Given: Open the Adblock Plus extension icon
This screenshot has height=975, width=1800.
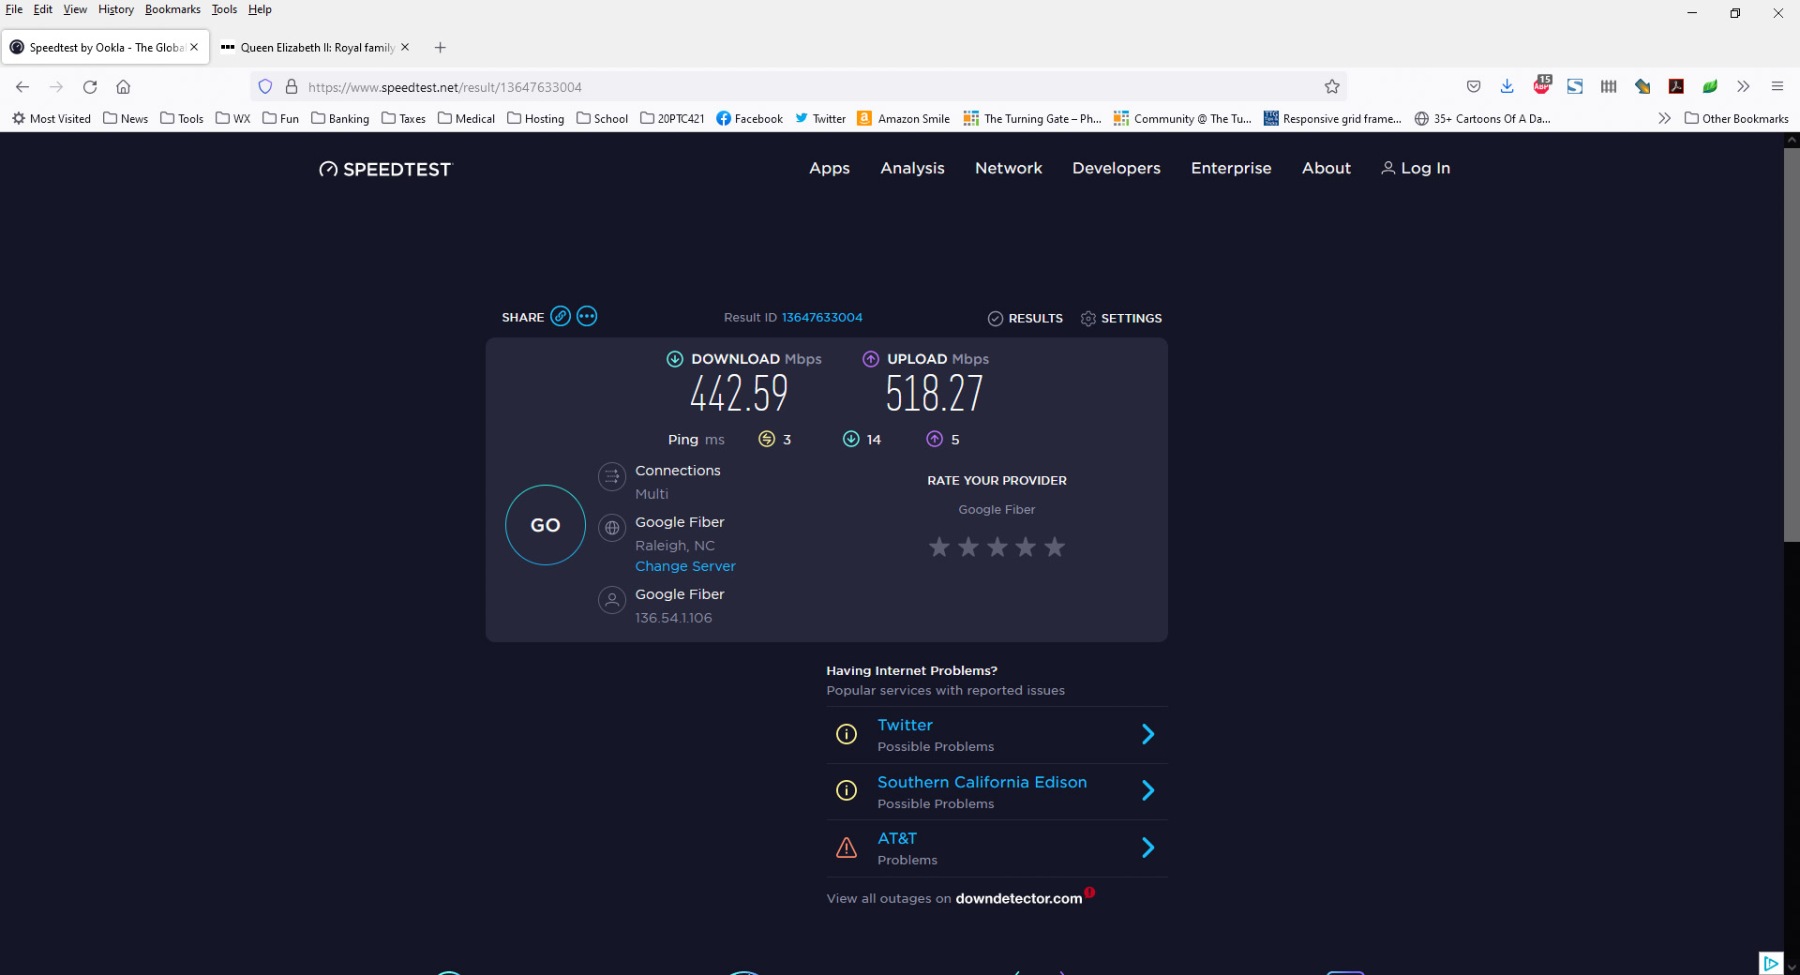Looking at the screenshot, I should pyautogui.click(x=1542, y=86).
